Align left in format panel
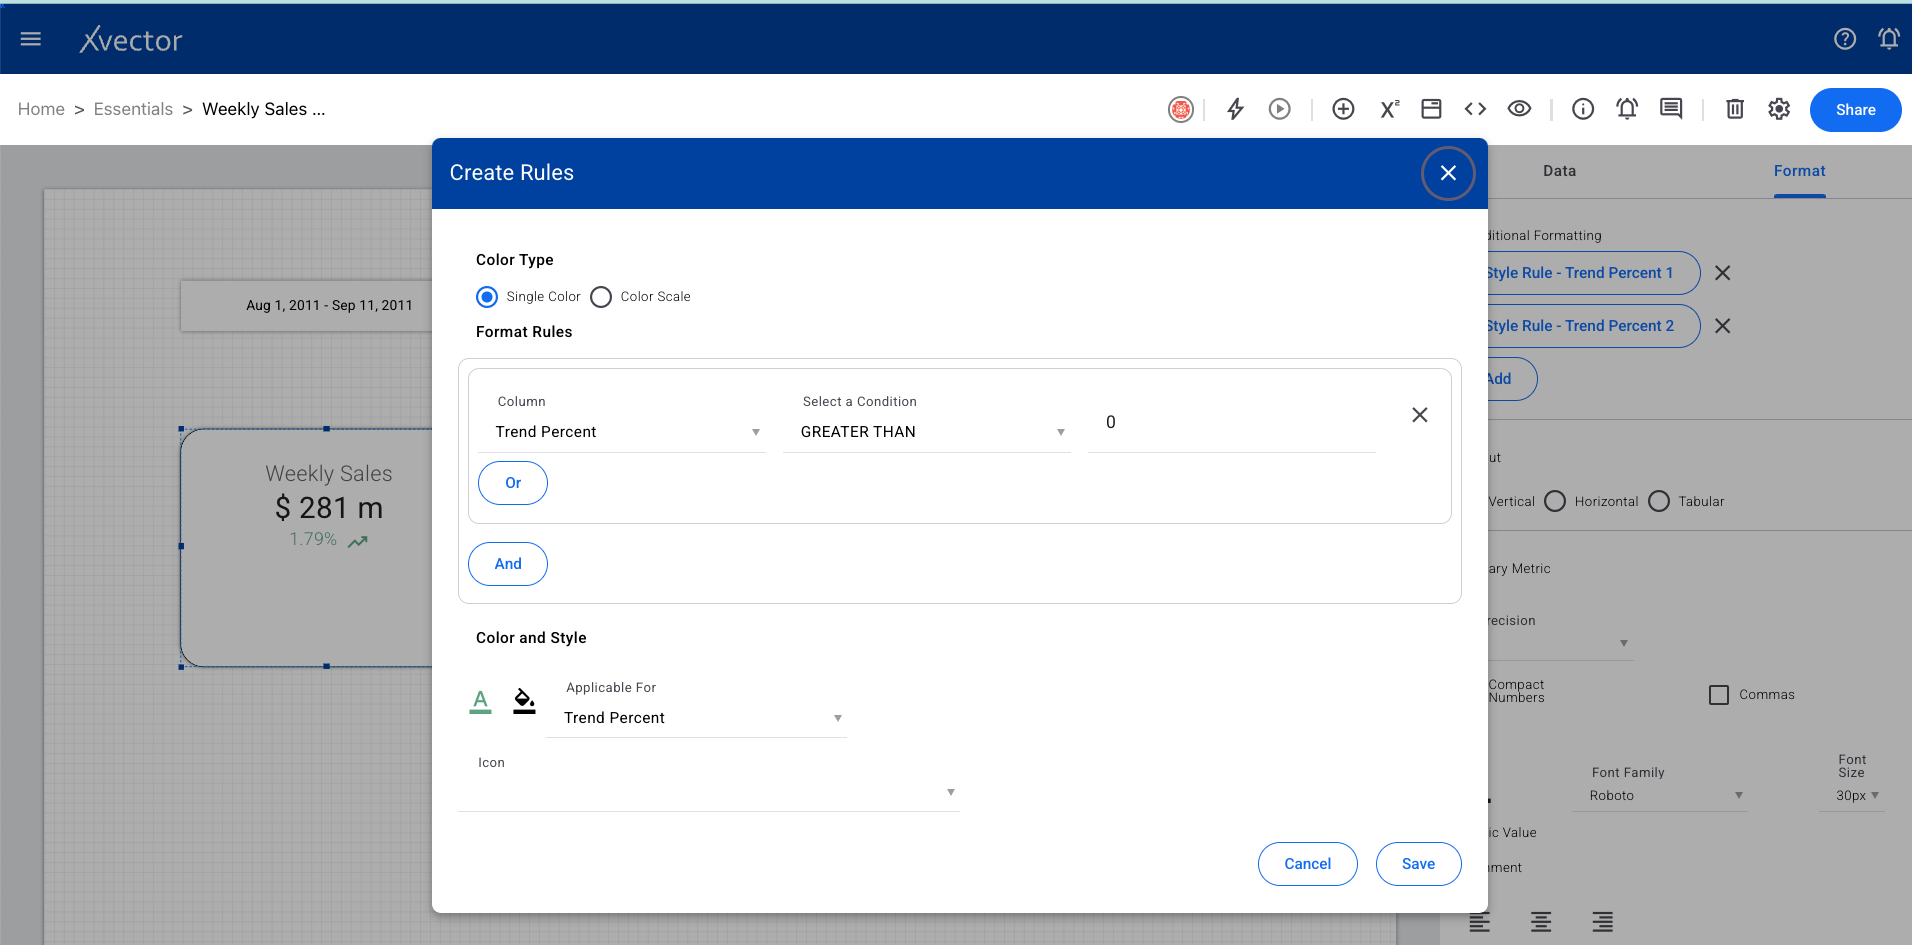 coord(1480,922)
